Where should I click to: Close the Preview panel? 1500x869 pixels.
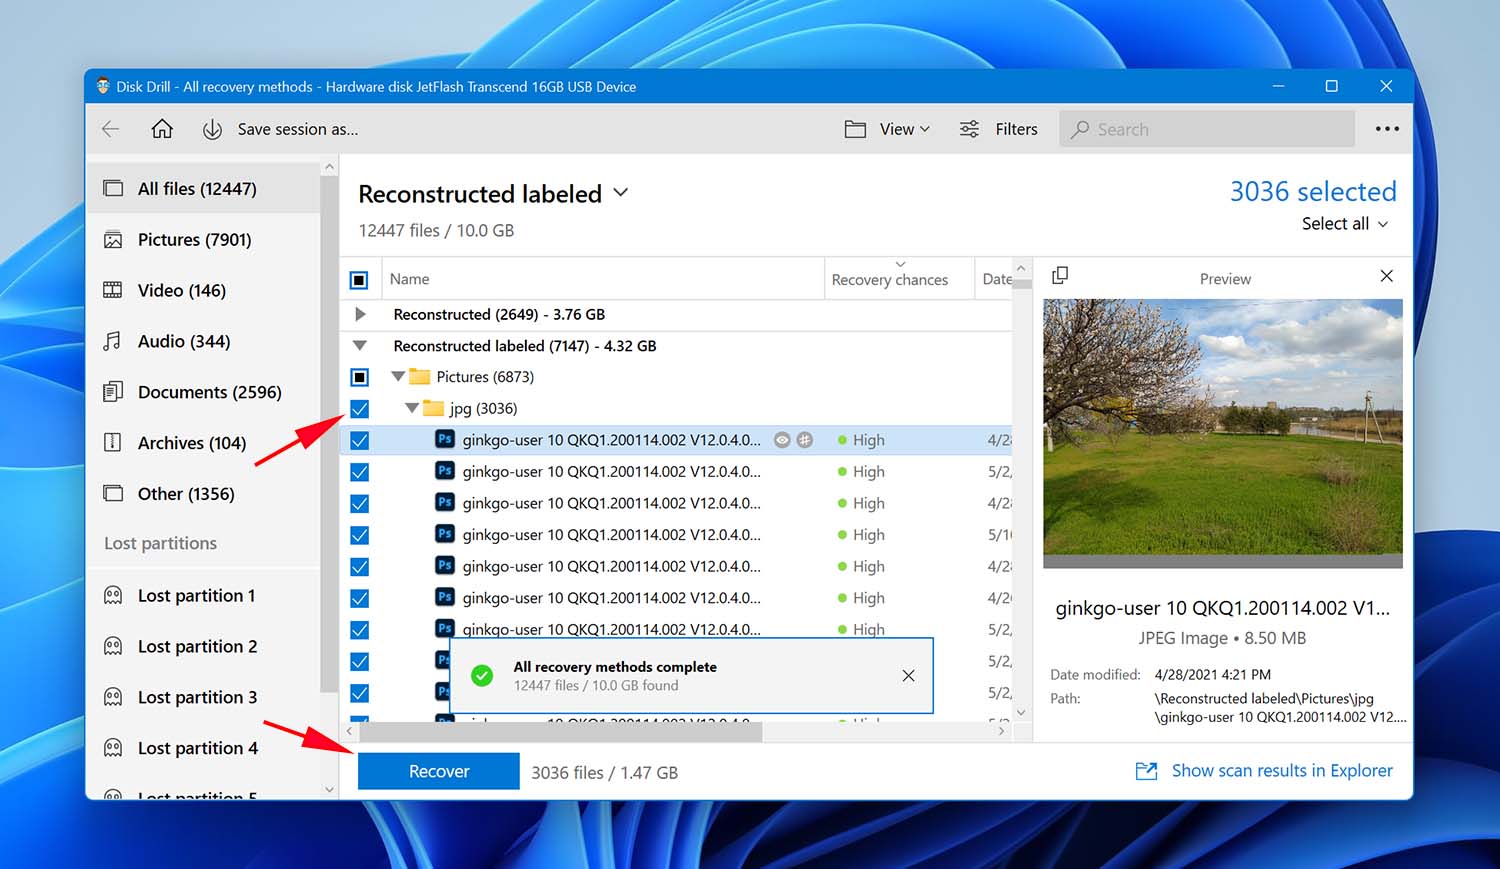tap(1386, 276)
